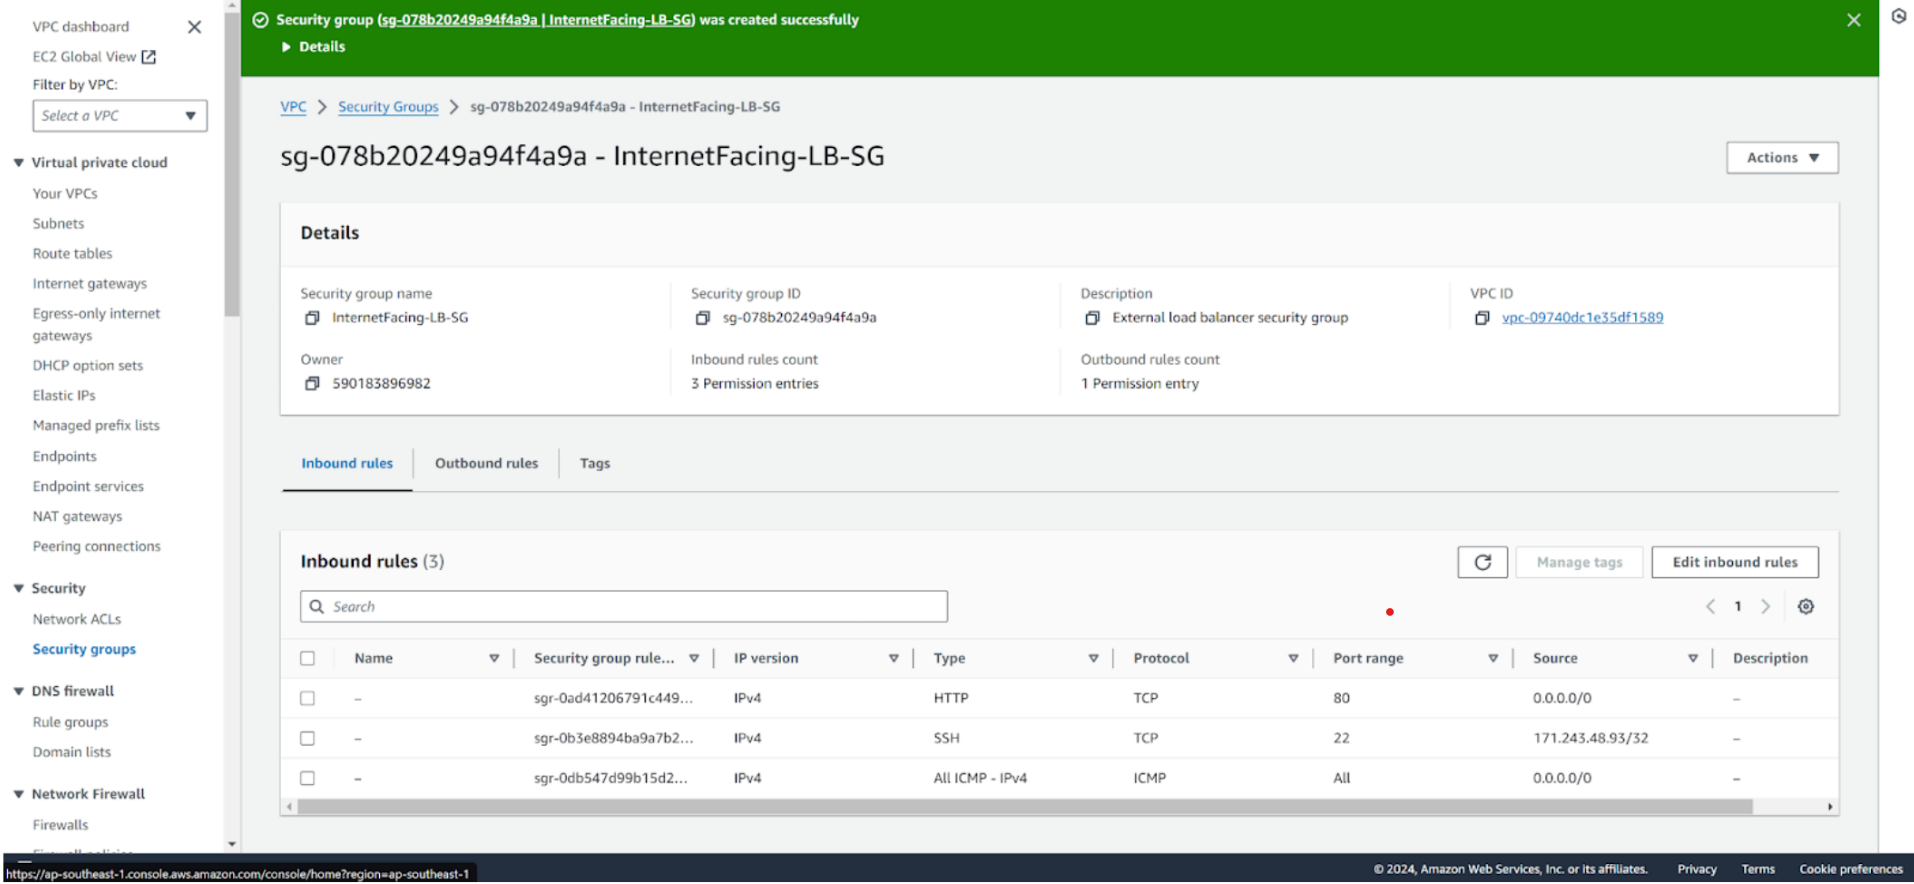Open VPC dashboard in sidebar
This screenshot has width=1914, height=884.
click(80, 27)
